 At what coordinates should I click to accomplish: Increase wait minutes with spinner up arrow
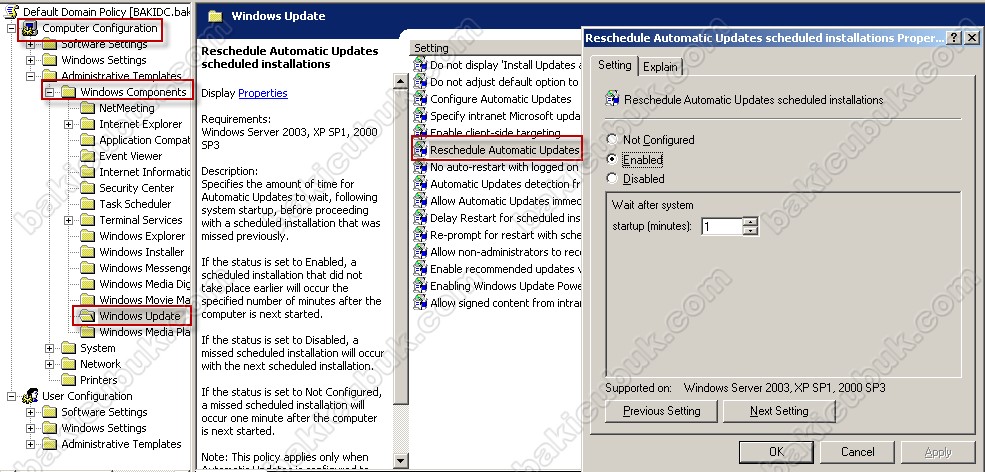[750, 221]
